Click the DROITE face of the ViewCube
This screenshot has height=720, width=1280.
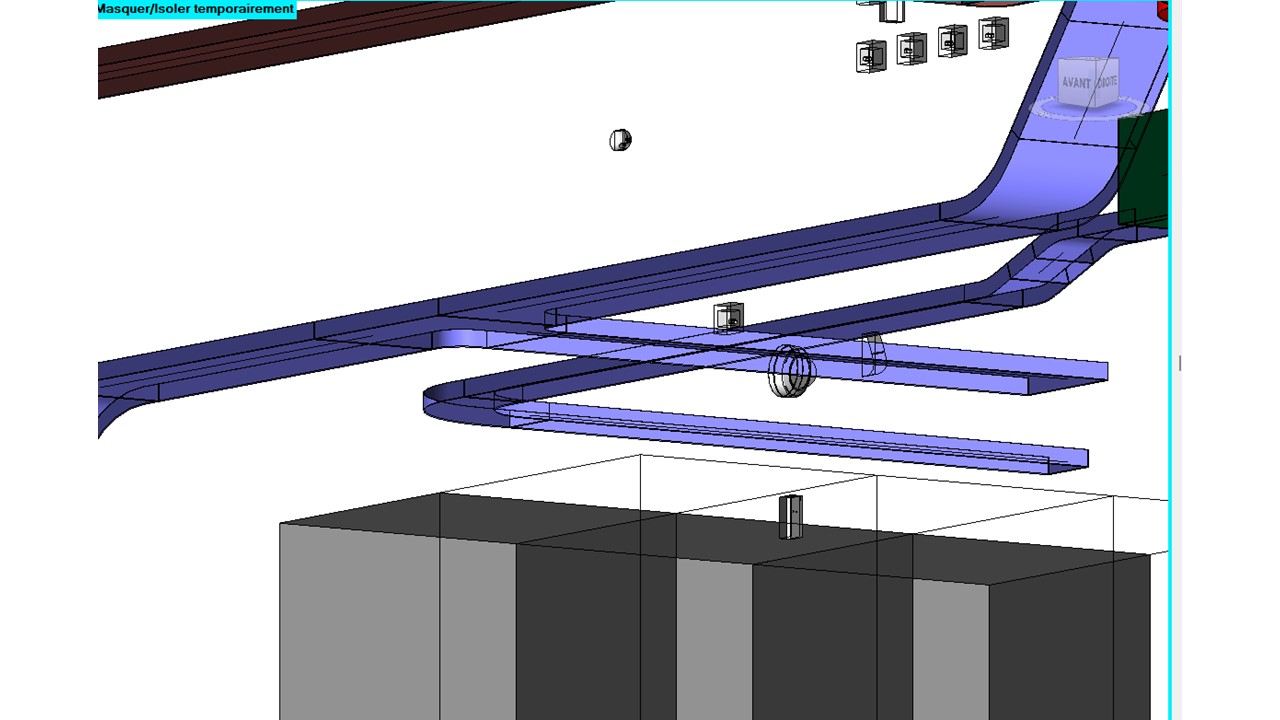[1107, 81]
